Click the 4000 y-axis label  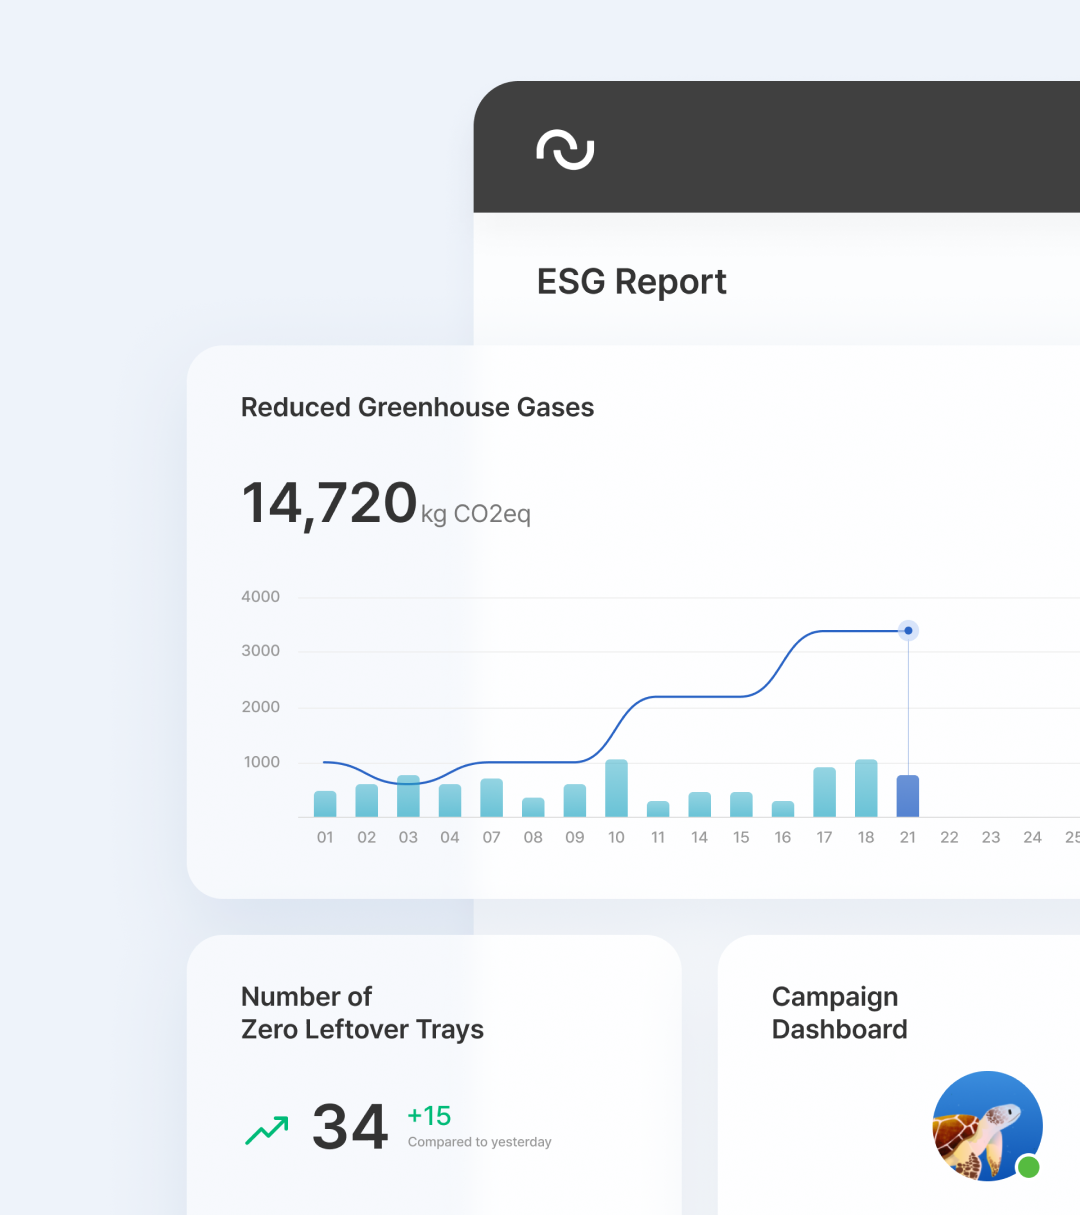[260, 597]
